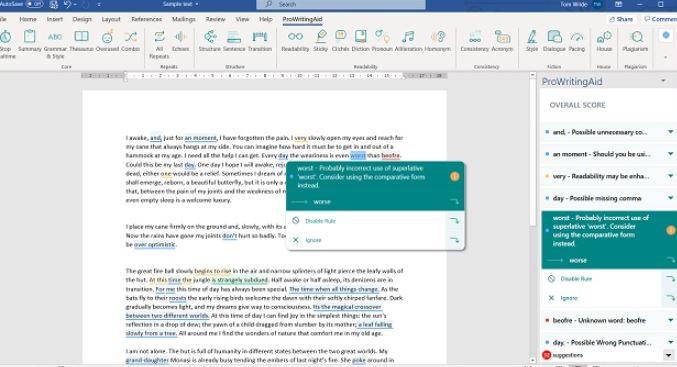Click the highlighted word 'worst' in document
Viewport: 677px width, 367px height.
click(358, 155)
